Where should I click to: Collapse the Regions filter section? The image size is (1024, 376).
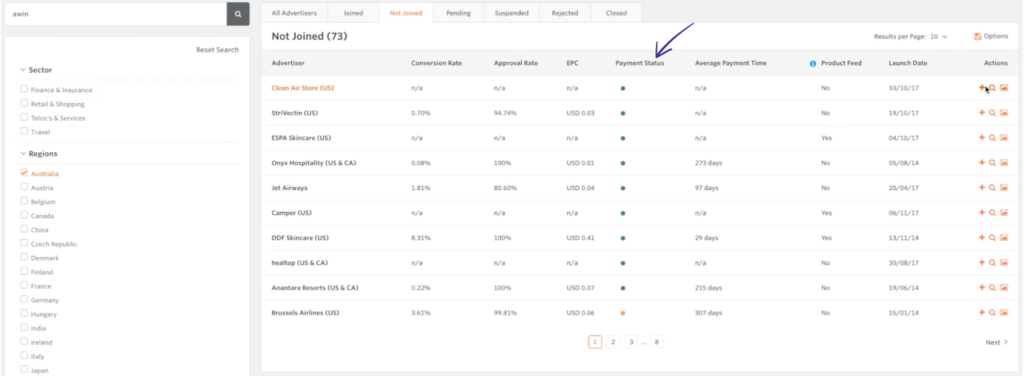pos(39,154)
